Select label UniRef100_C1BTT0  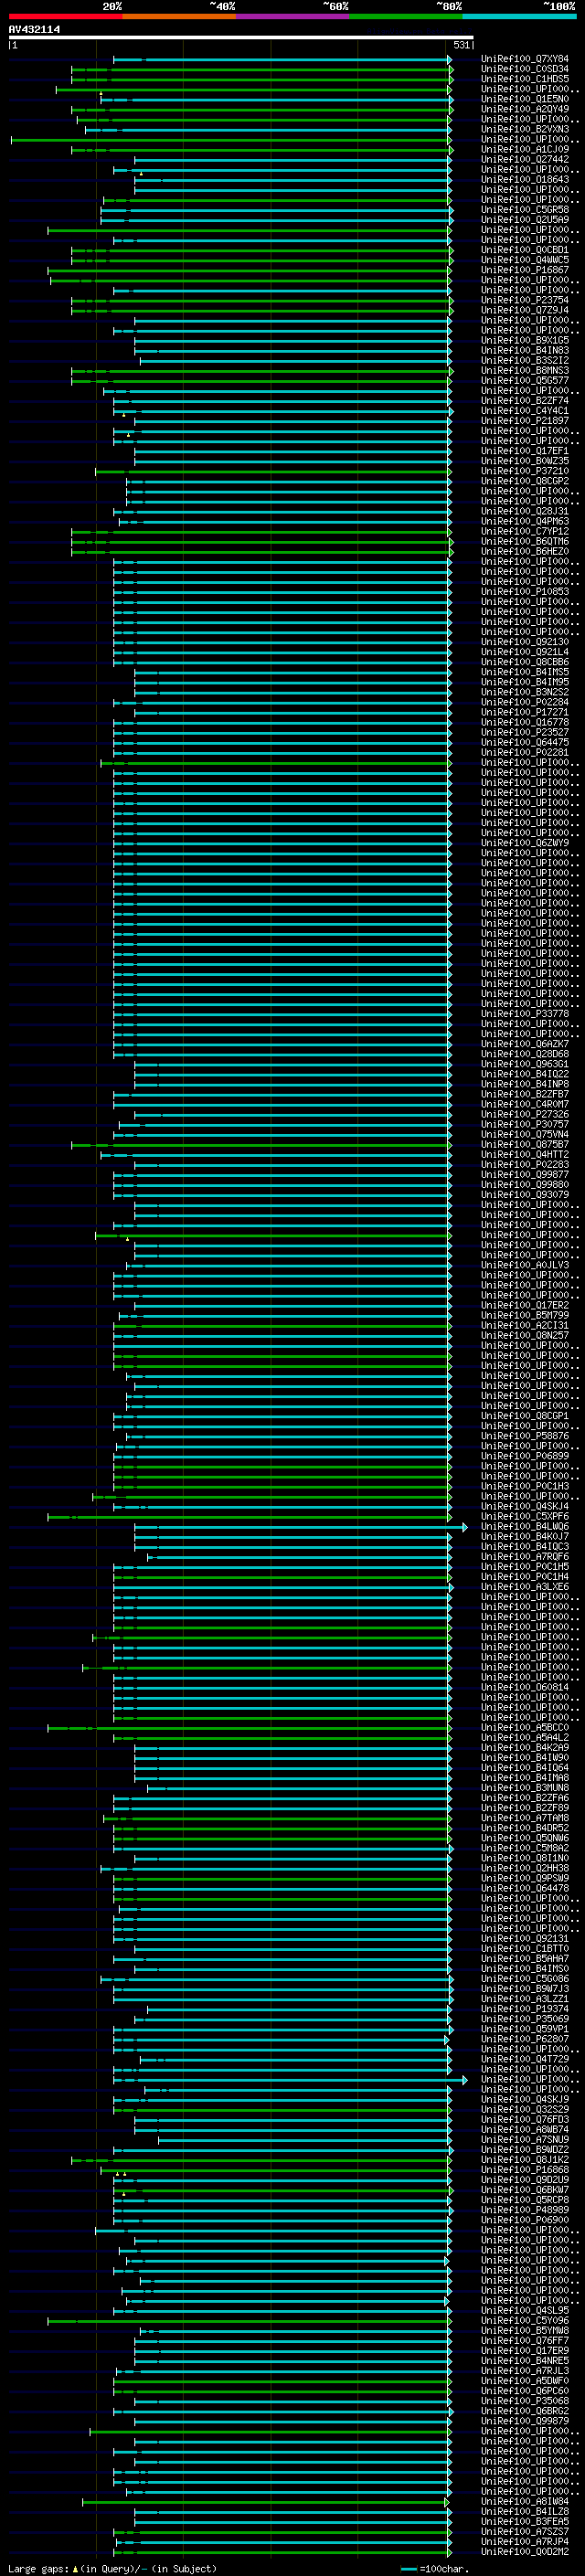[x=525, y=1949]
